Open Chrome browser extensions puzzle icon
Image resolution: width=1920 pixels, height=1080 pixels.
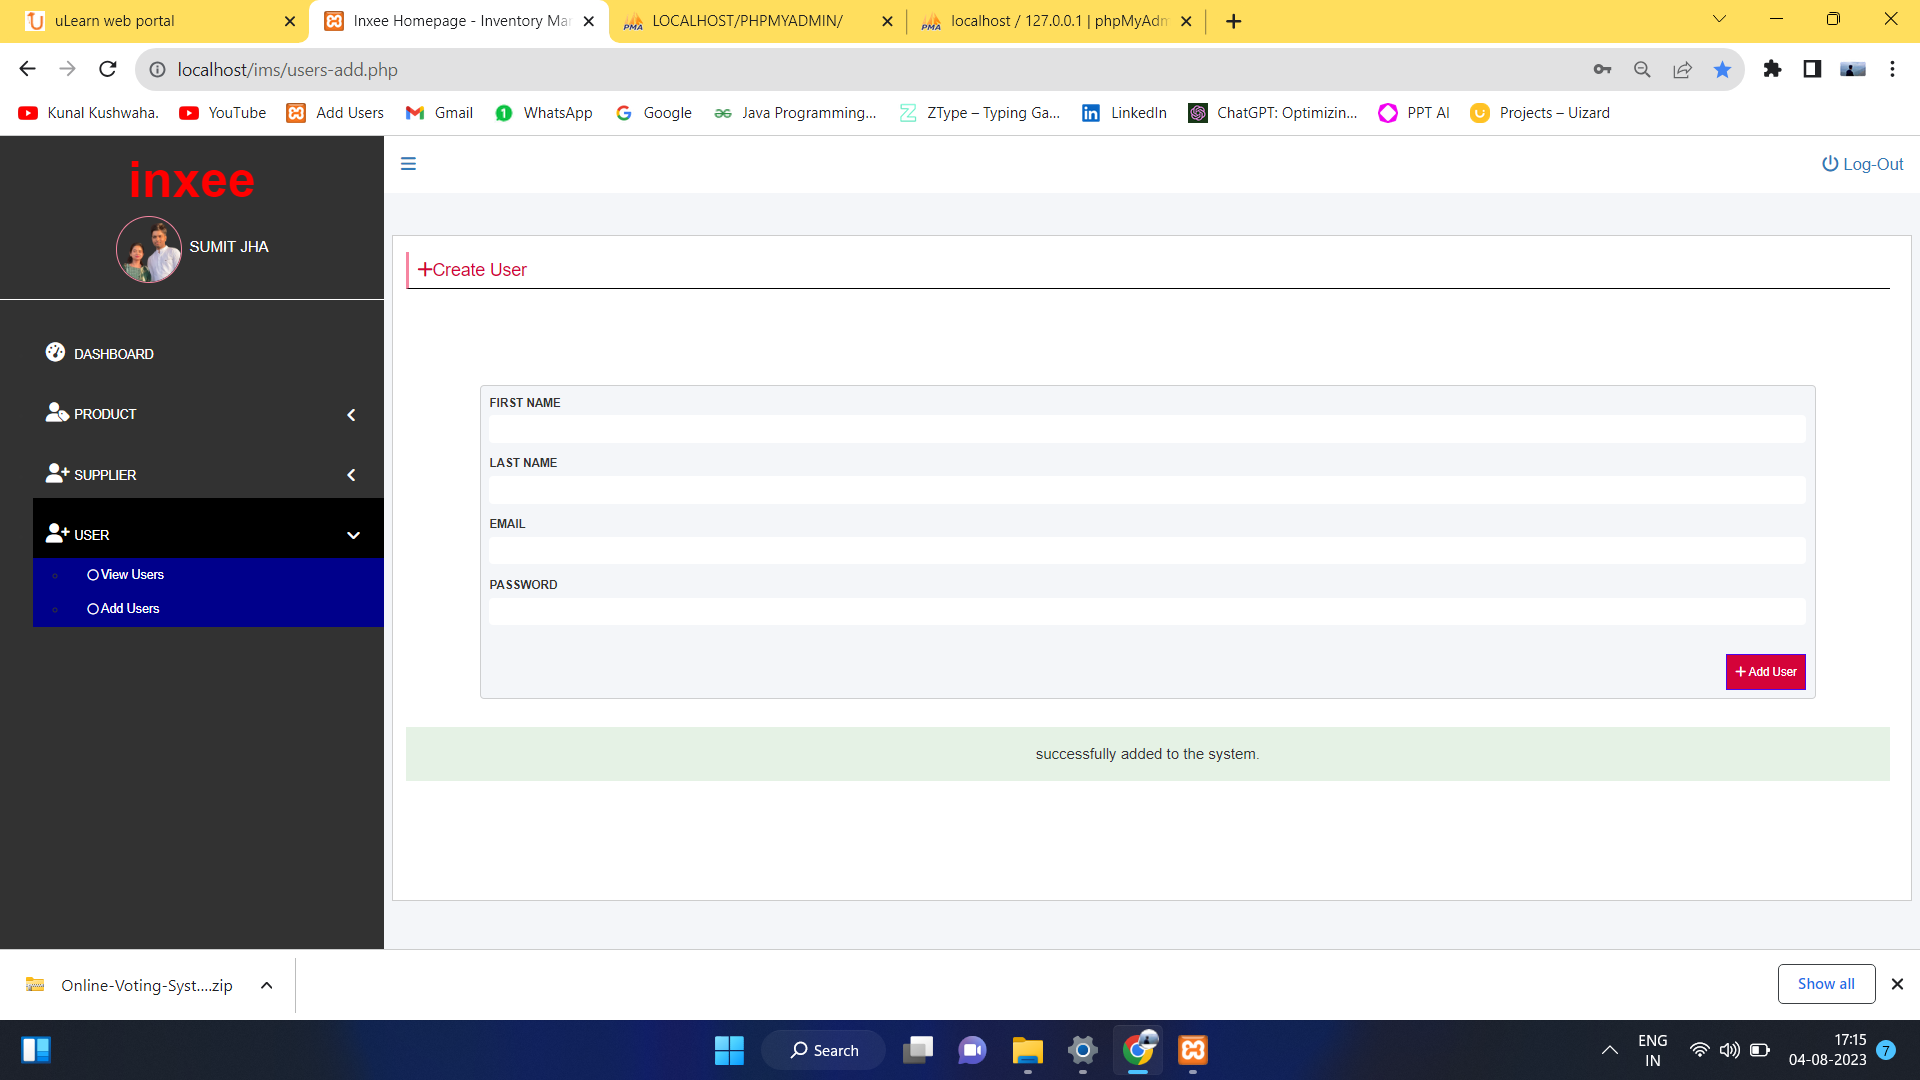(1773, 69)
